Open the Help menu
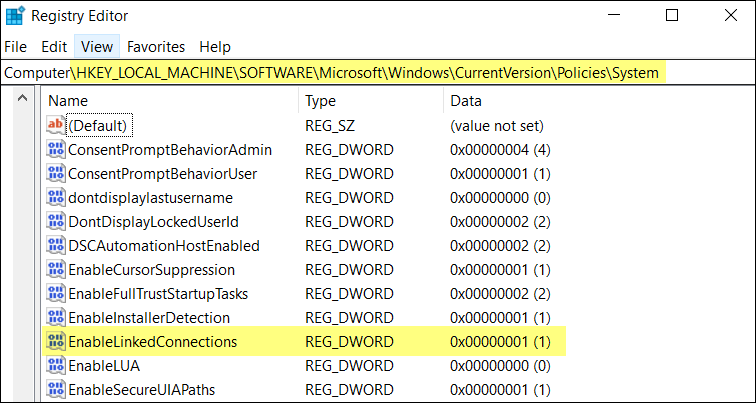Screen dimensions: 756x403 point(215,47)
